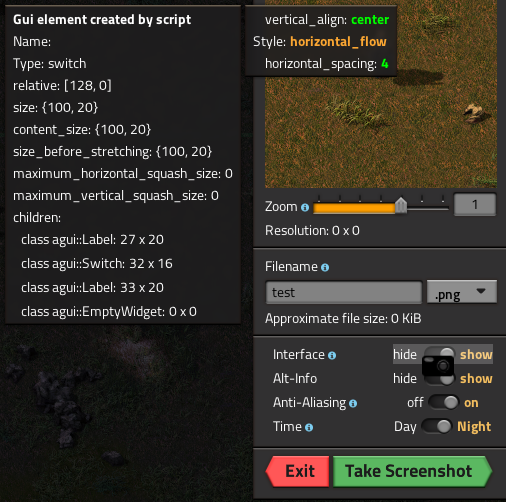Click the green Take Screenshot button
This screenshot has width=506, height=502.
pyautogui.click(x=412, y=471)
